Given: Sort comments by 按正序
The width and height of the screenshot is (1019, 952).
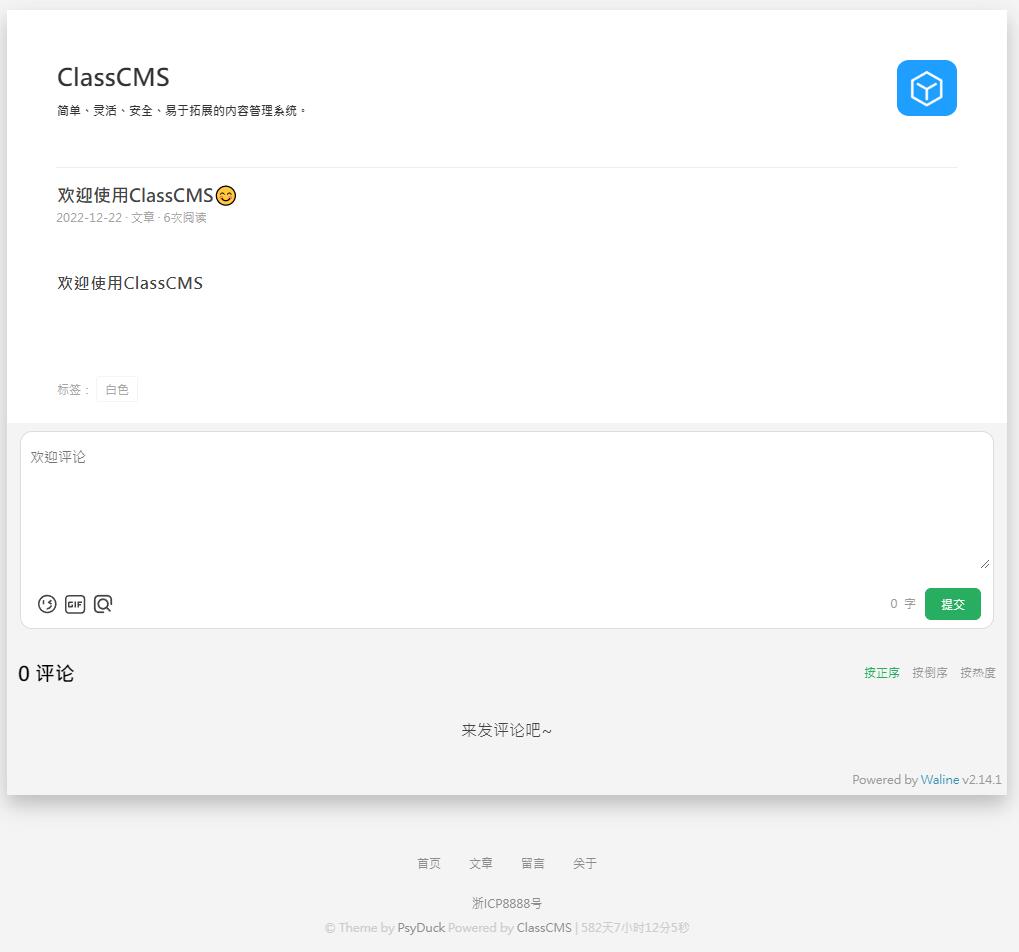Looking at the screenshot, I should click(881, 673).
